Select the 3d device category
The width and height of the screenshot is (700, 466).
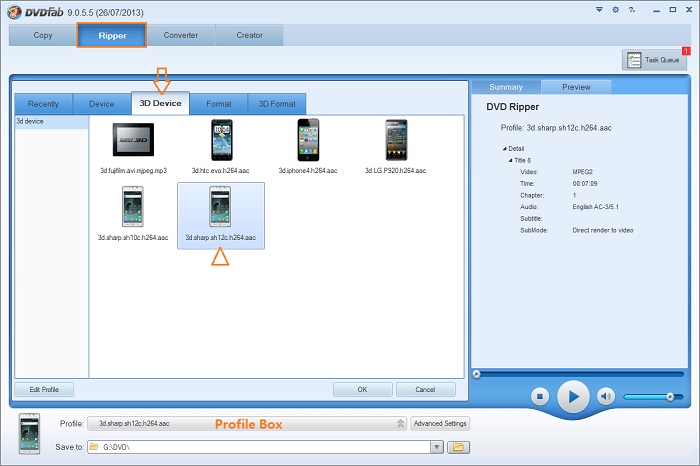pyautogui.click(x=51, y=121)
